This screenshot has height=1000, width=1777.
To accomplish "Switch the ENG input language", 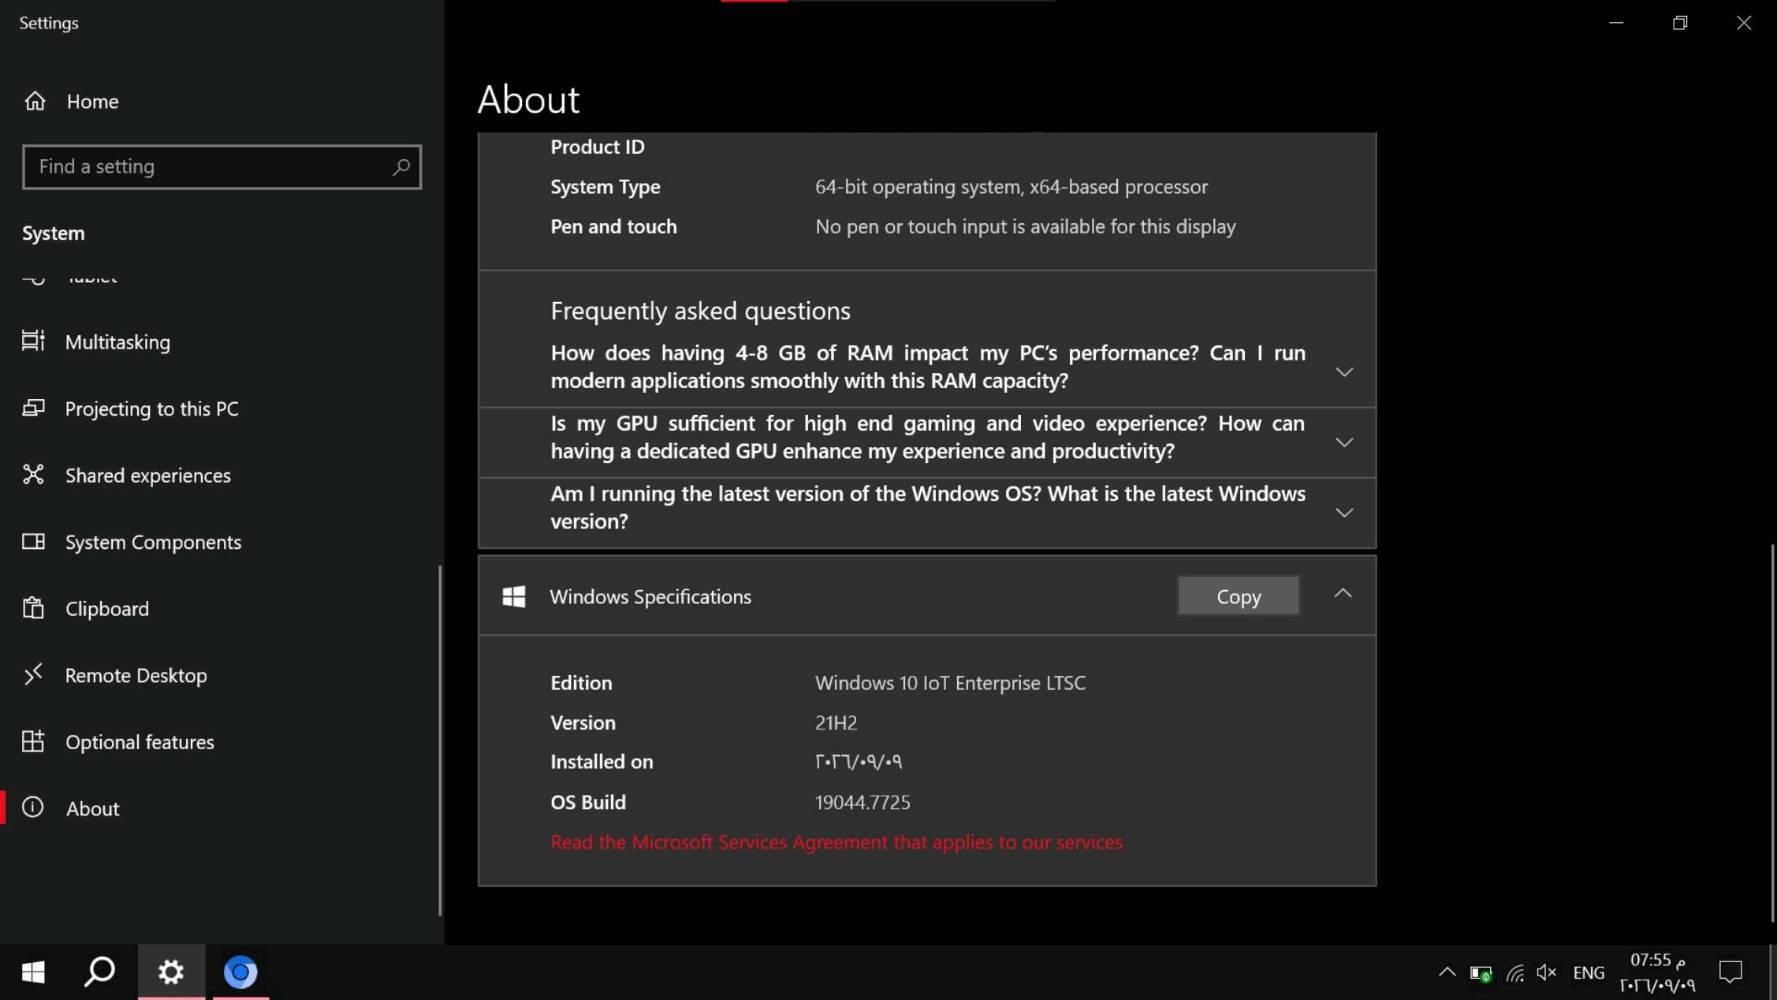I will point(1588,972).
